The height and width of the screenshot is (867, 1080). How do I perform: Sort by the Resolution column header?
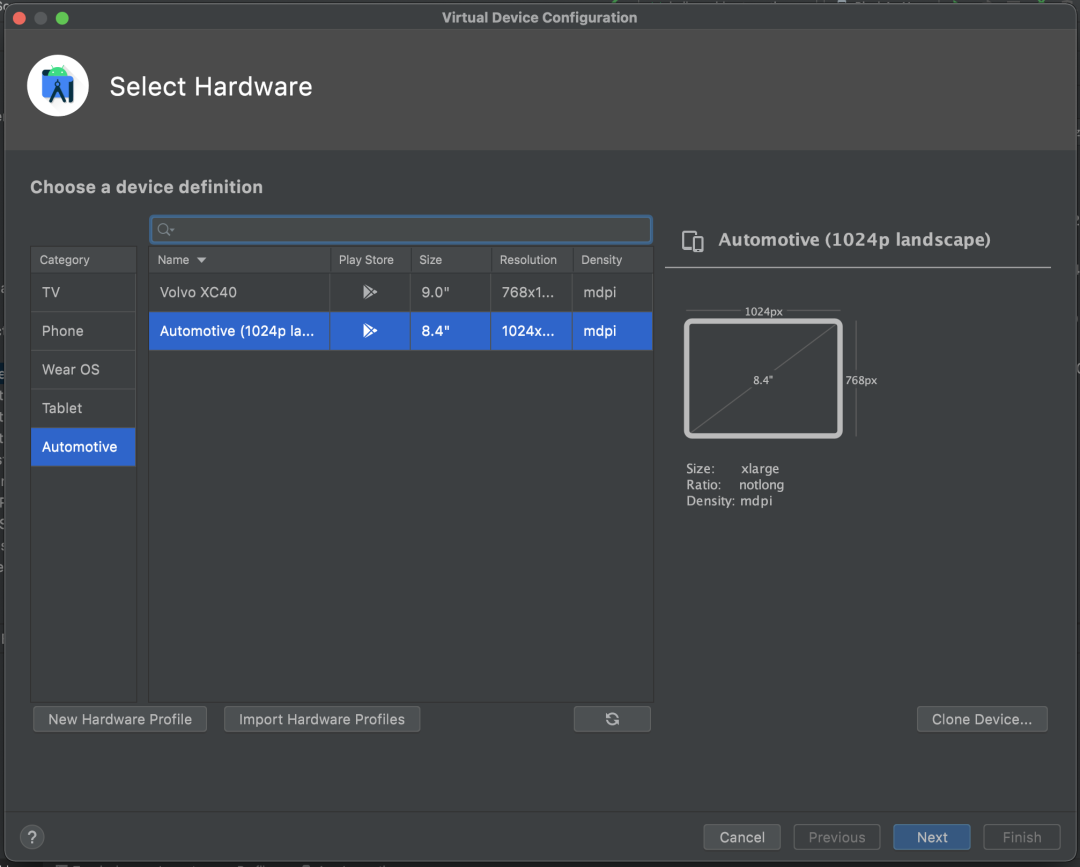pos(532,260)
